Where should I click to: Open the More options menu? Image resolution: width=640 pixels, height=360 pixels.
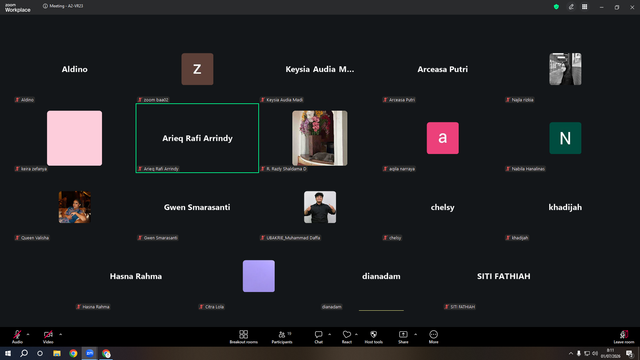(433, 337)
